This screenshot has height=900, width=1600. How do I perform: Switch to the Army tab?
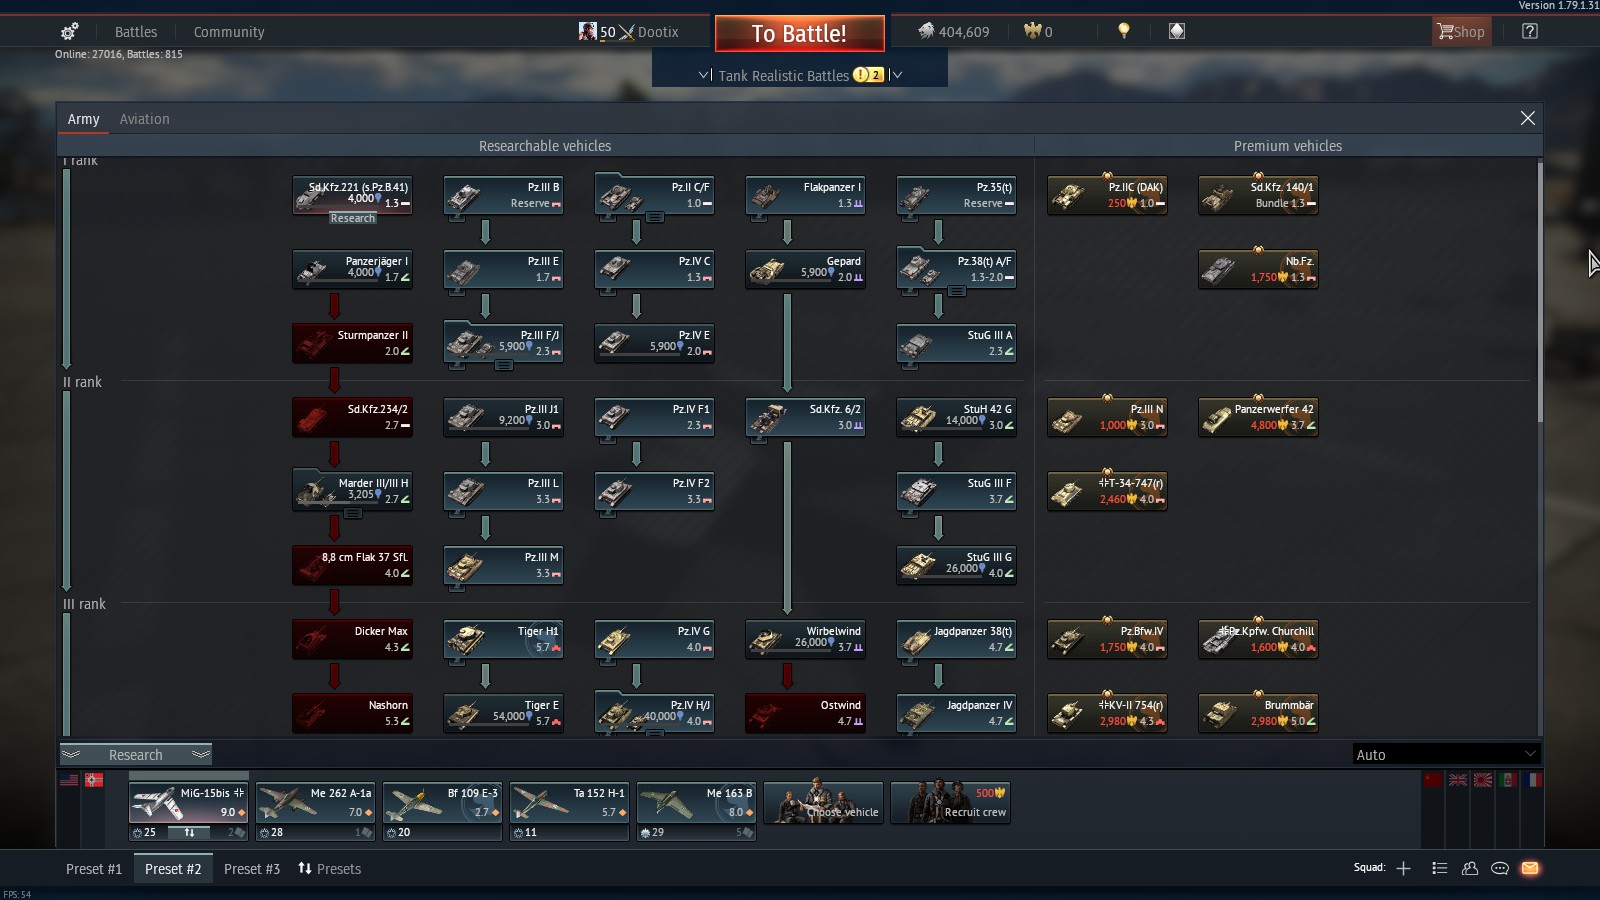point(83,119)
